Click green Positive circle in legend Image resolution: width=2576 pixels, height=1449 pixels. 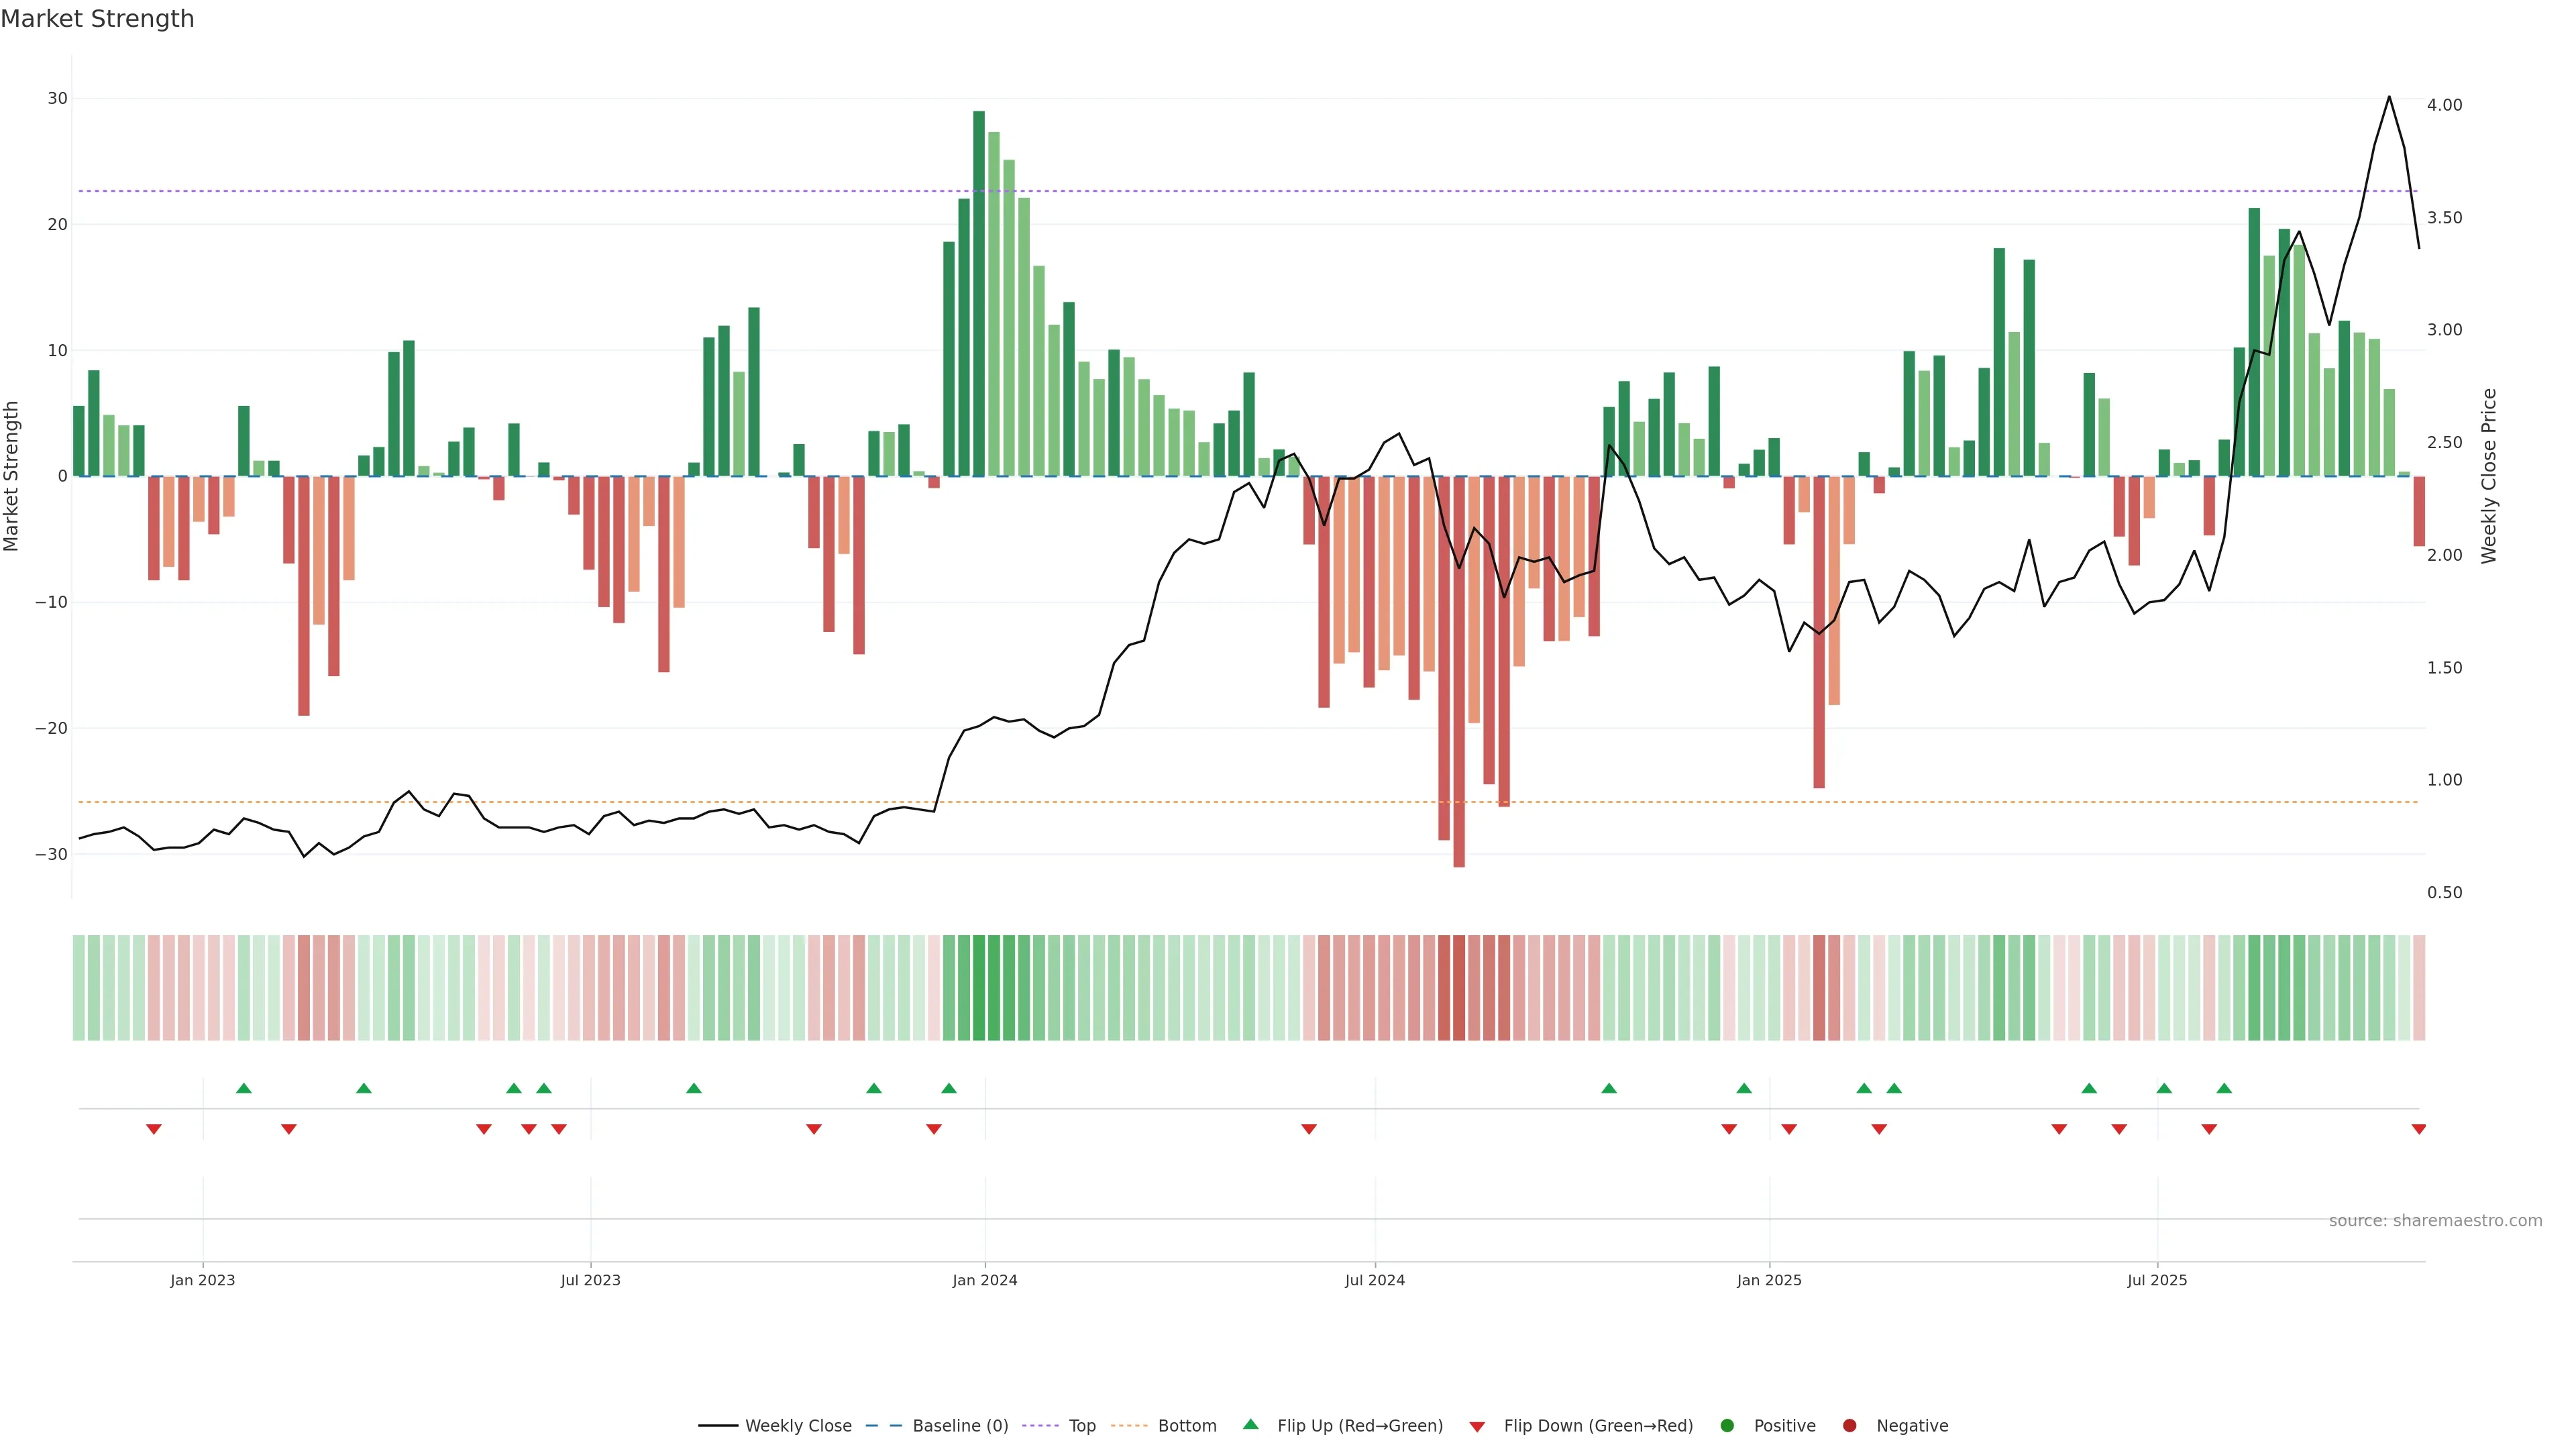tap(1727, 1426)
